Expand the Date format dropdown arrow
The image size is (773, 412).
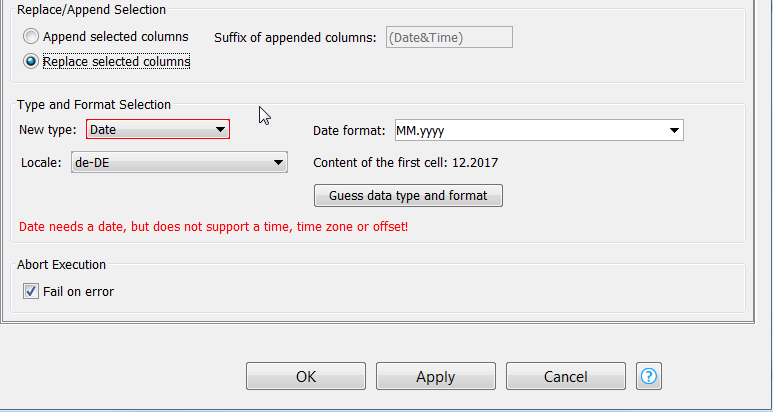(x=675, y=130)
